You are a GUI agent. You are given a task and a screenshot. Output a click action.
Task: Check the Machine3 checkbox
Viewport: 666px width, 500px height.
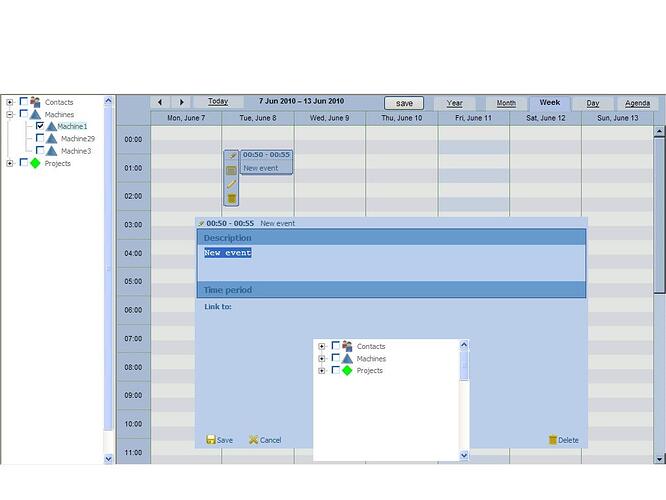pos(40,150)
